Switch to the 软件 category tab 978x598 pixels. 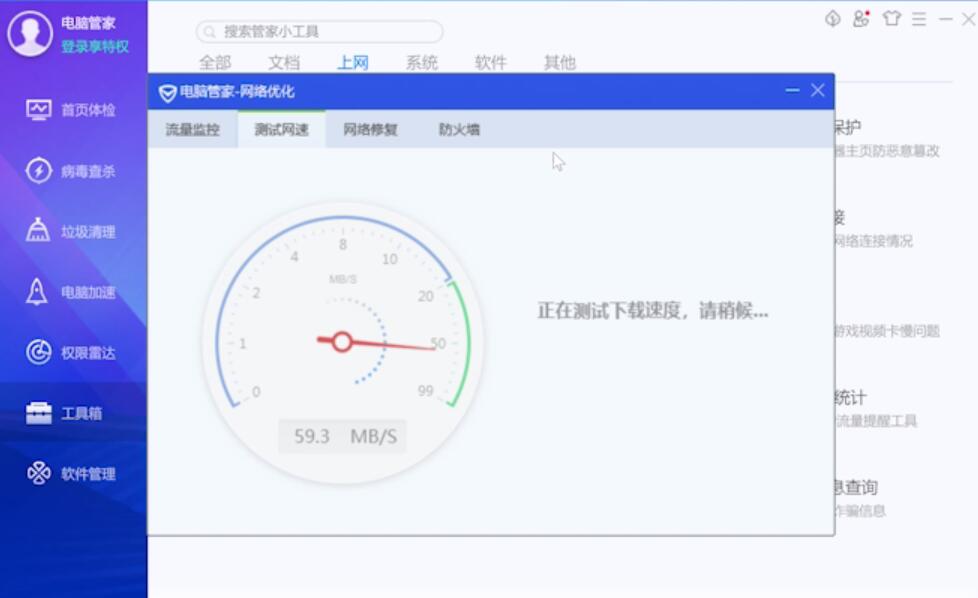(491, 62)
